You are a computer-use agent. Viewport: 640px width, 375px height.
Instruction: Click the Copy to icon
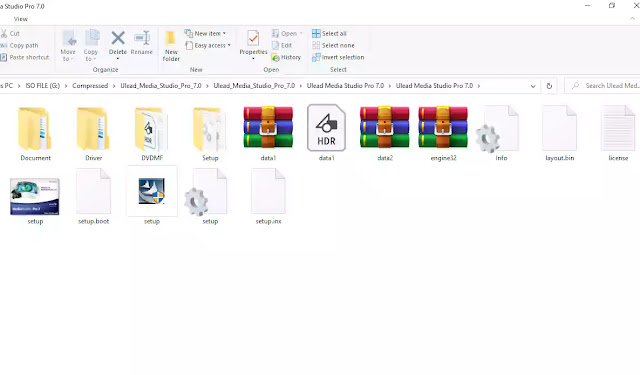(92, 39)
